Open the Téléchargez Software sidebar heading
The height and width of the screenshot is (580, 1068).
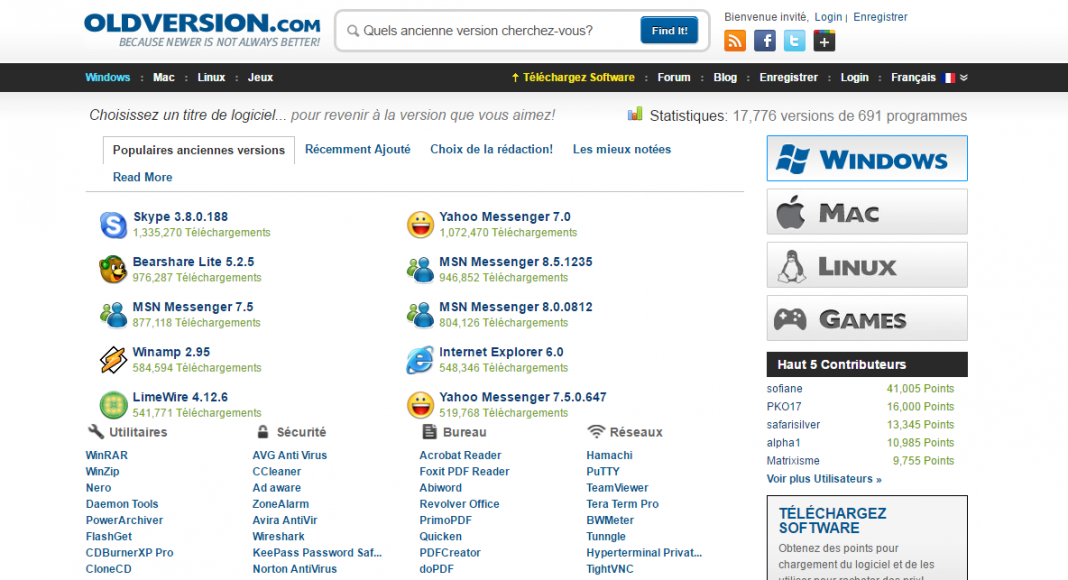[832, 521]
